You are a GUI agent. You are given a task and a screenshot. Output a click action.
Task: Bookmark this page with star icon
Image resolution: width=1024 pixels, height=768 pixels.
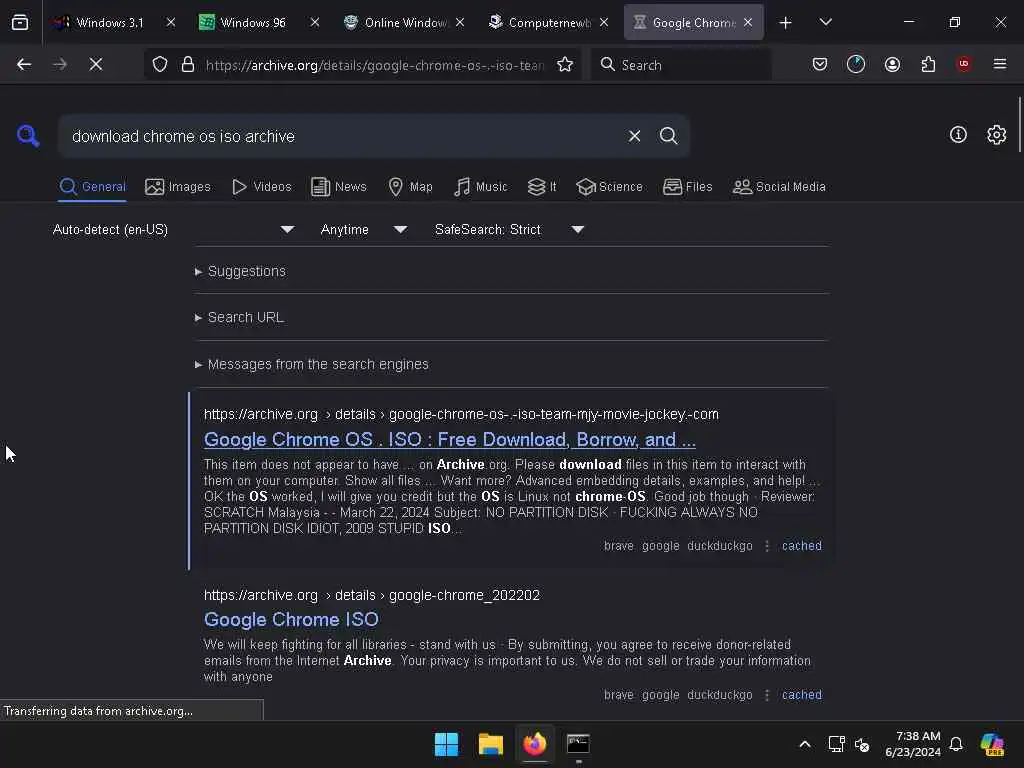click(565, 64)
